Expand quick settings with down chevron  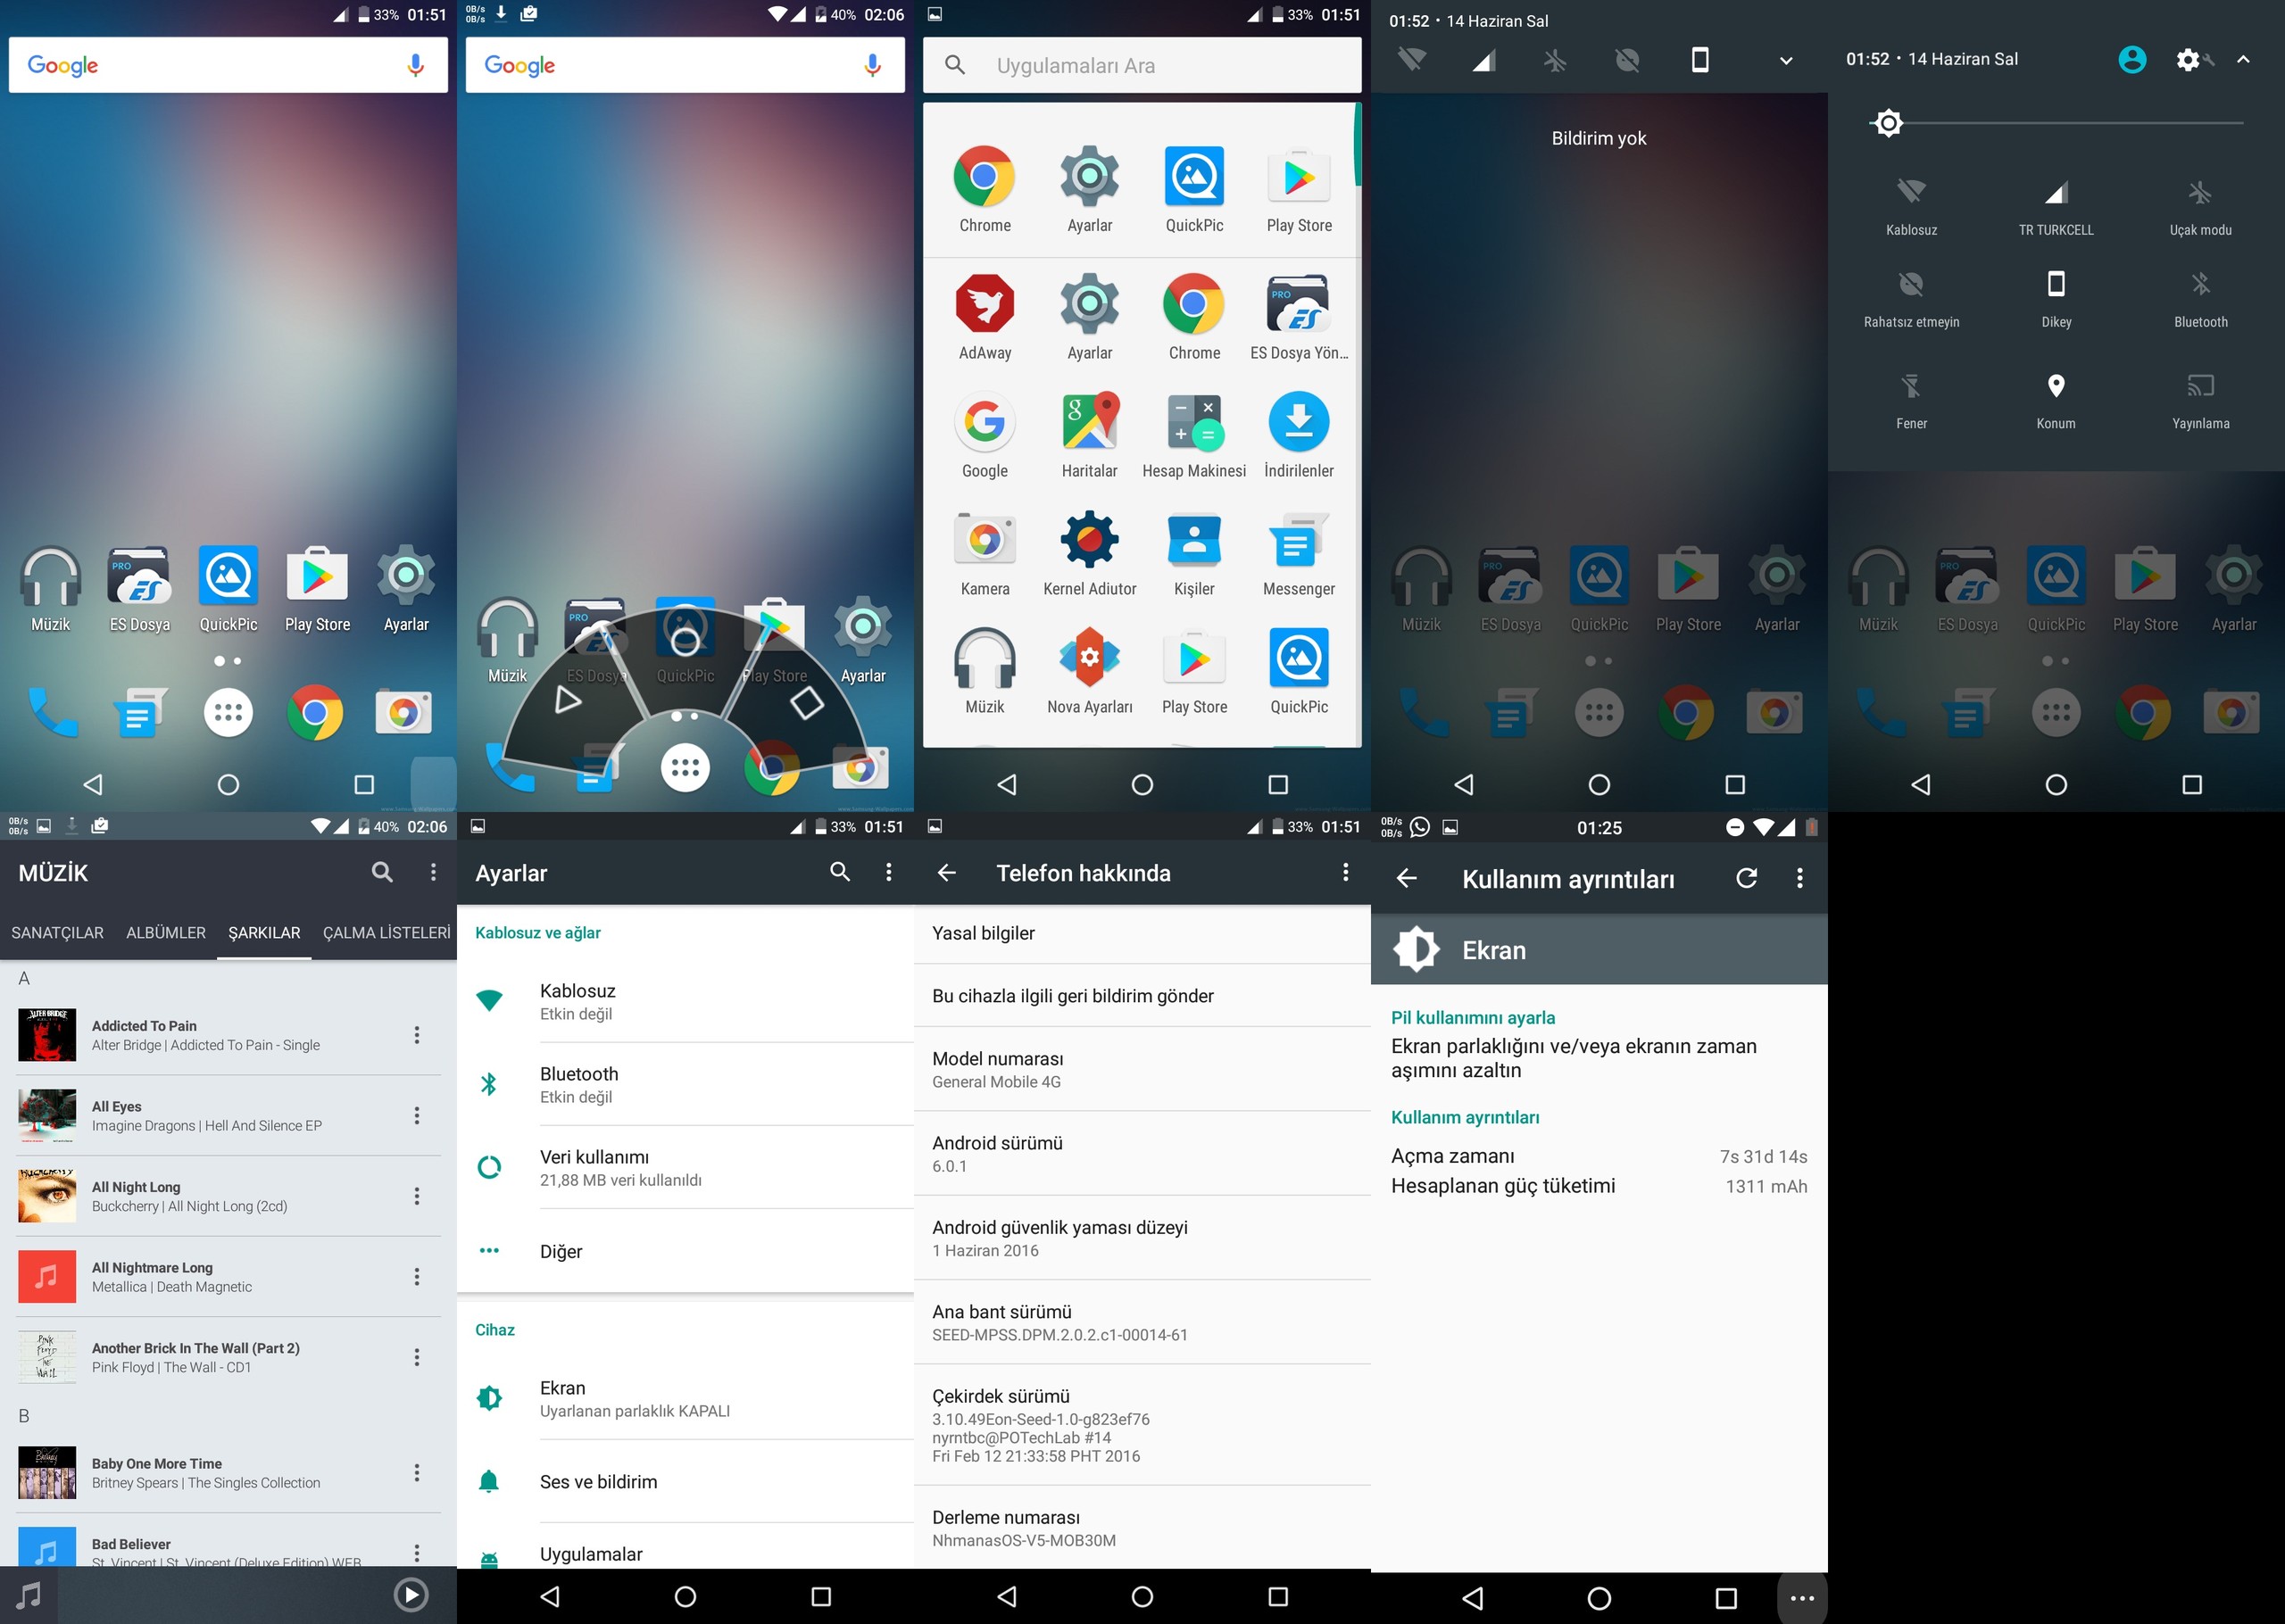point(1785,61)
